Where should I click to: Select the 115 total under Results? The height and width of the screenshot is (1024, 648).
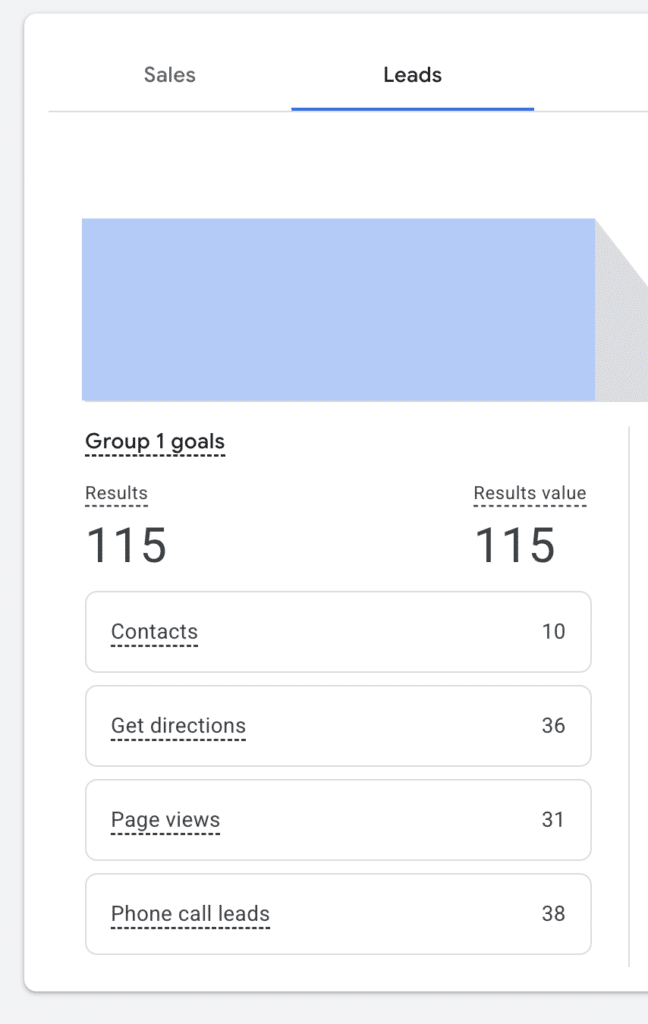coord(126,546)
